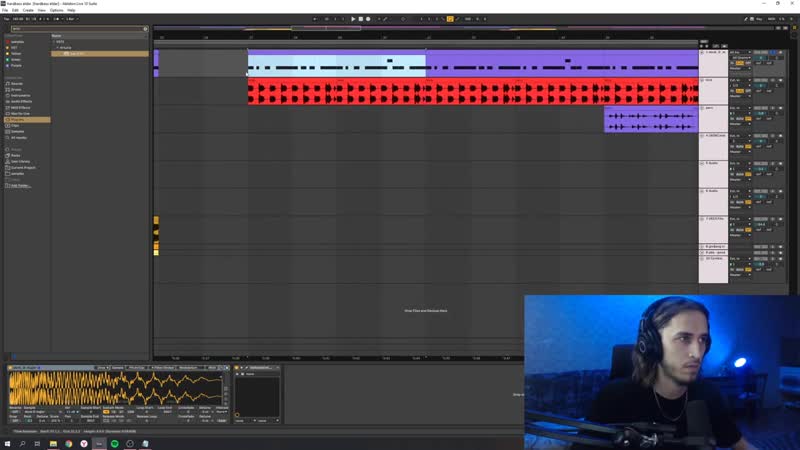Open Kick track input type dropdown
The image size is (800, 450).
tap(740, 80)
